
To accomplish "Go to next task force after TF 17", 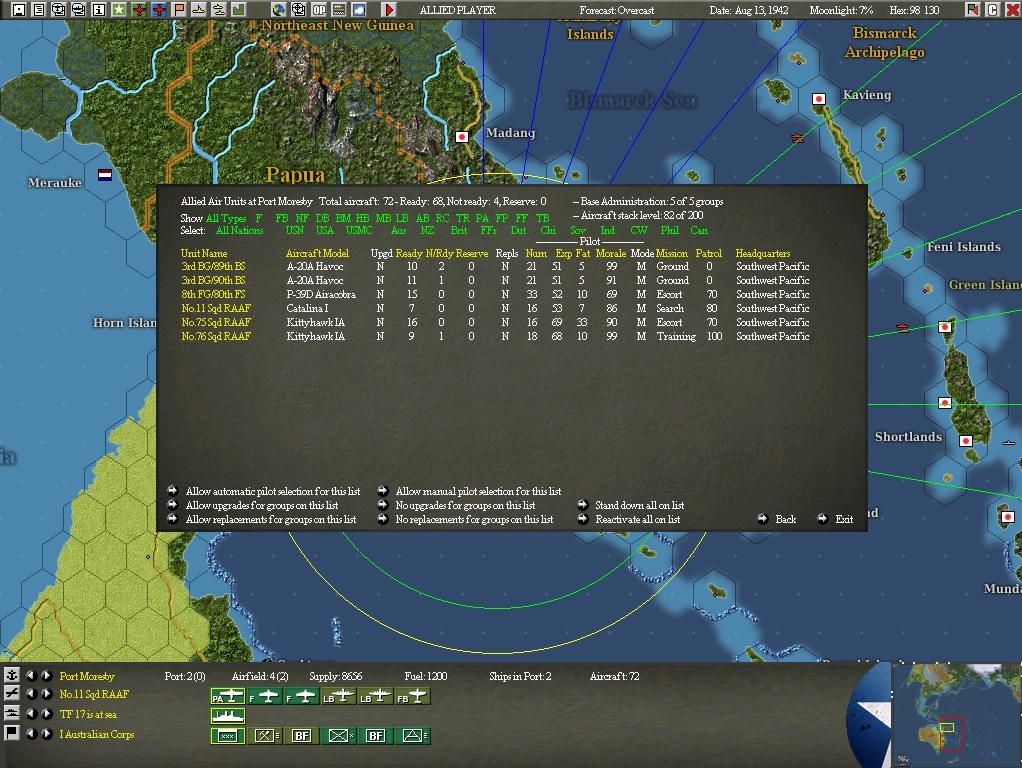I will click(x=47, y=714).
